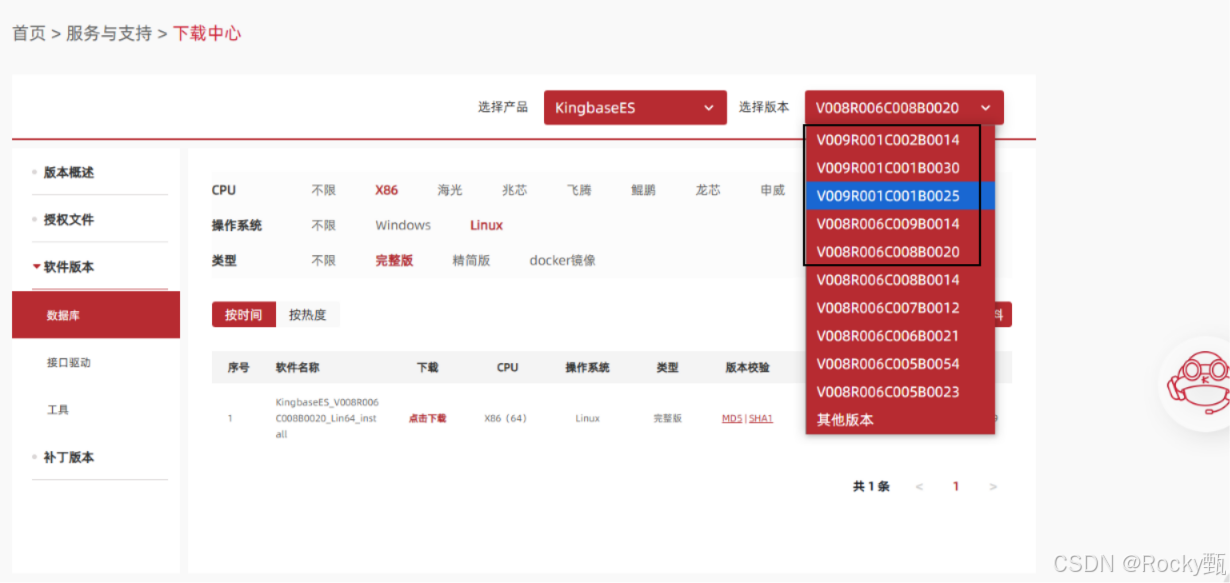Set 类型 filter to 不限

click(x=323, y=260)
